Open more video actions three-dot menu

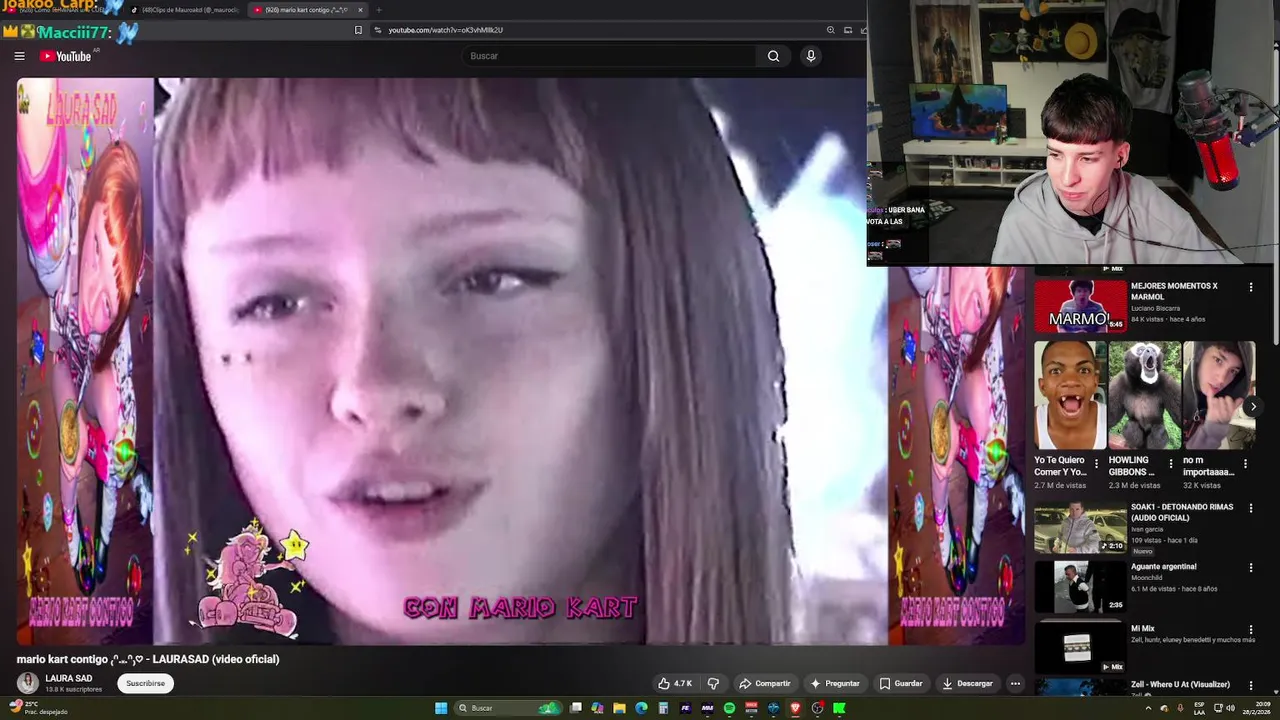click(1015, 684)
